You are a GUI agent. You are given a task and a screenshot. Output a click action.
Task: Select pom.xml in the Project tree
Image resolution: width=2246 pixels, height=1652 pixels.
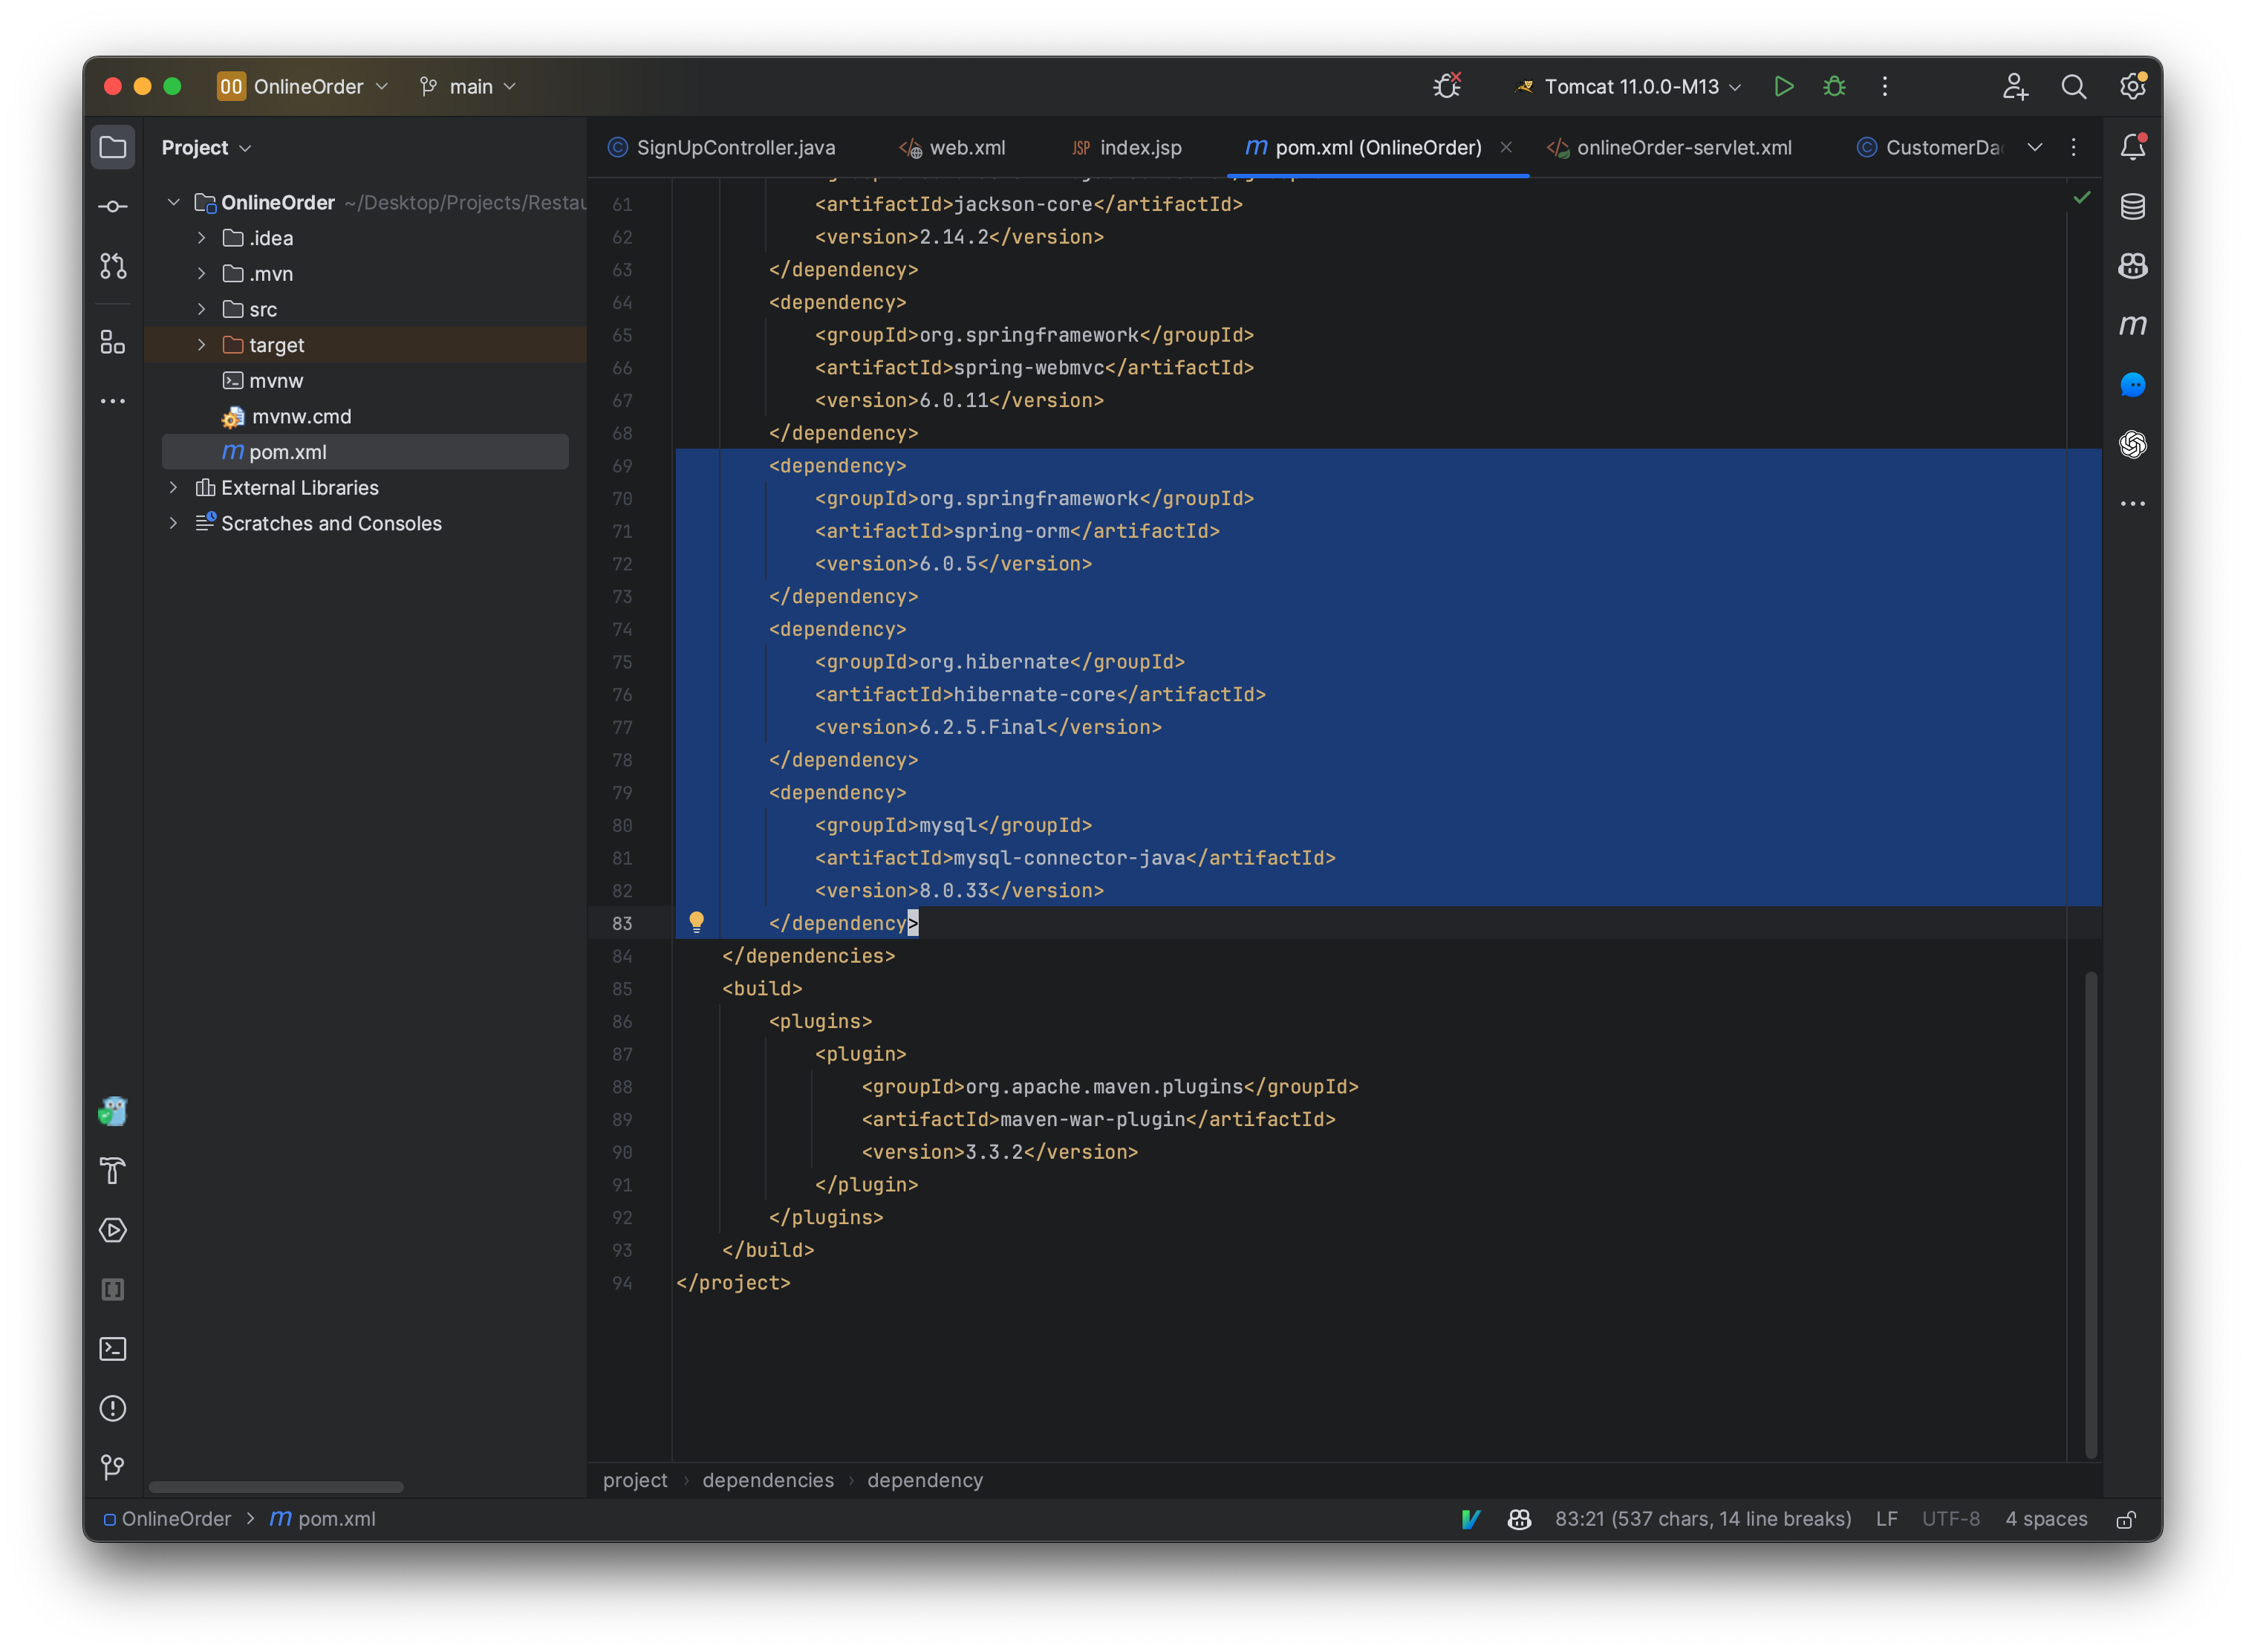(288, 452)
